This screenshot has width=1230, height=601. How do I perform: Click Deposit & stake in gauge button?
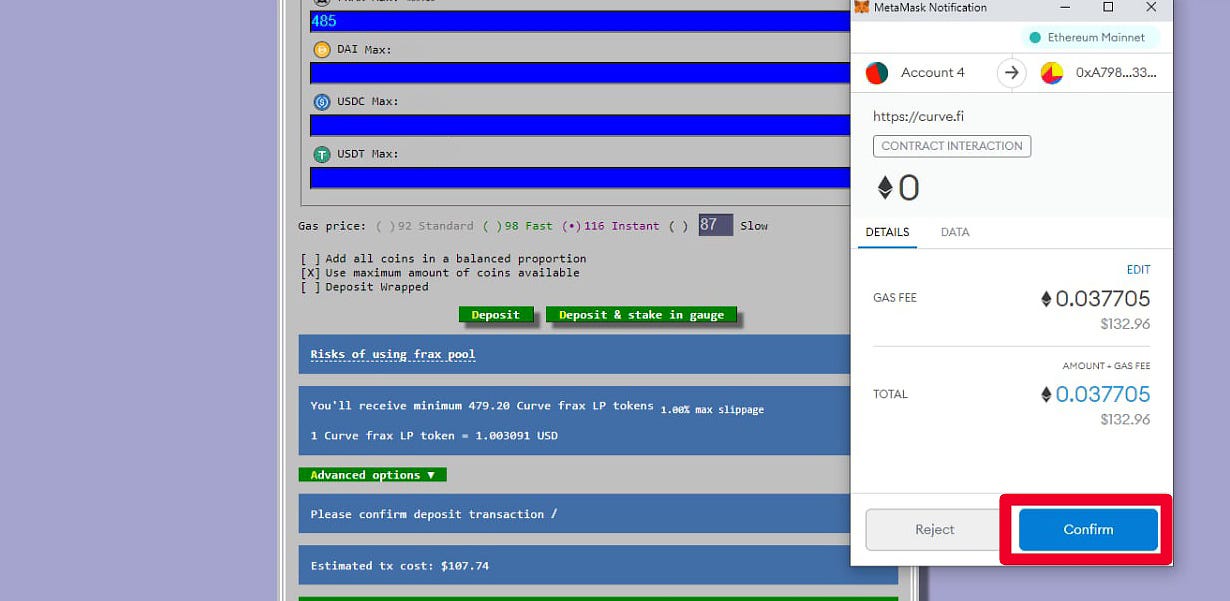click(641, 315)
